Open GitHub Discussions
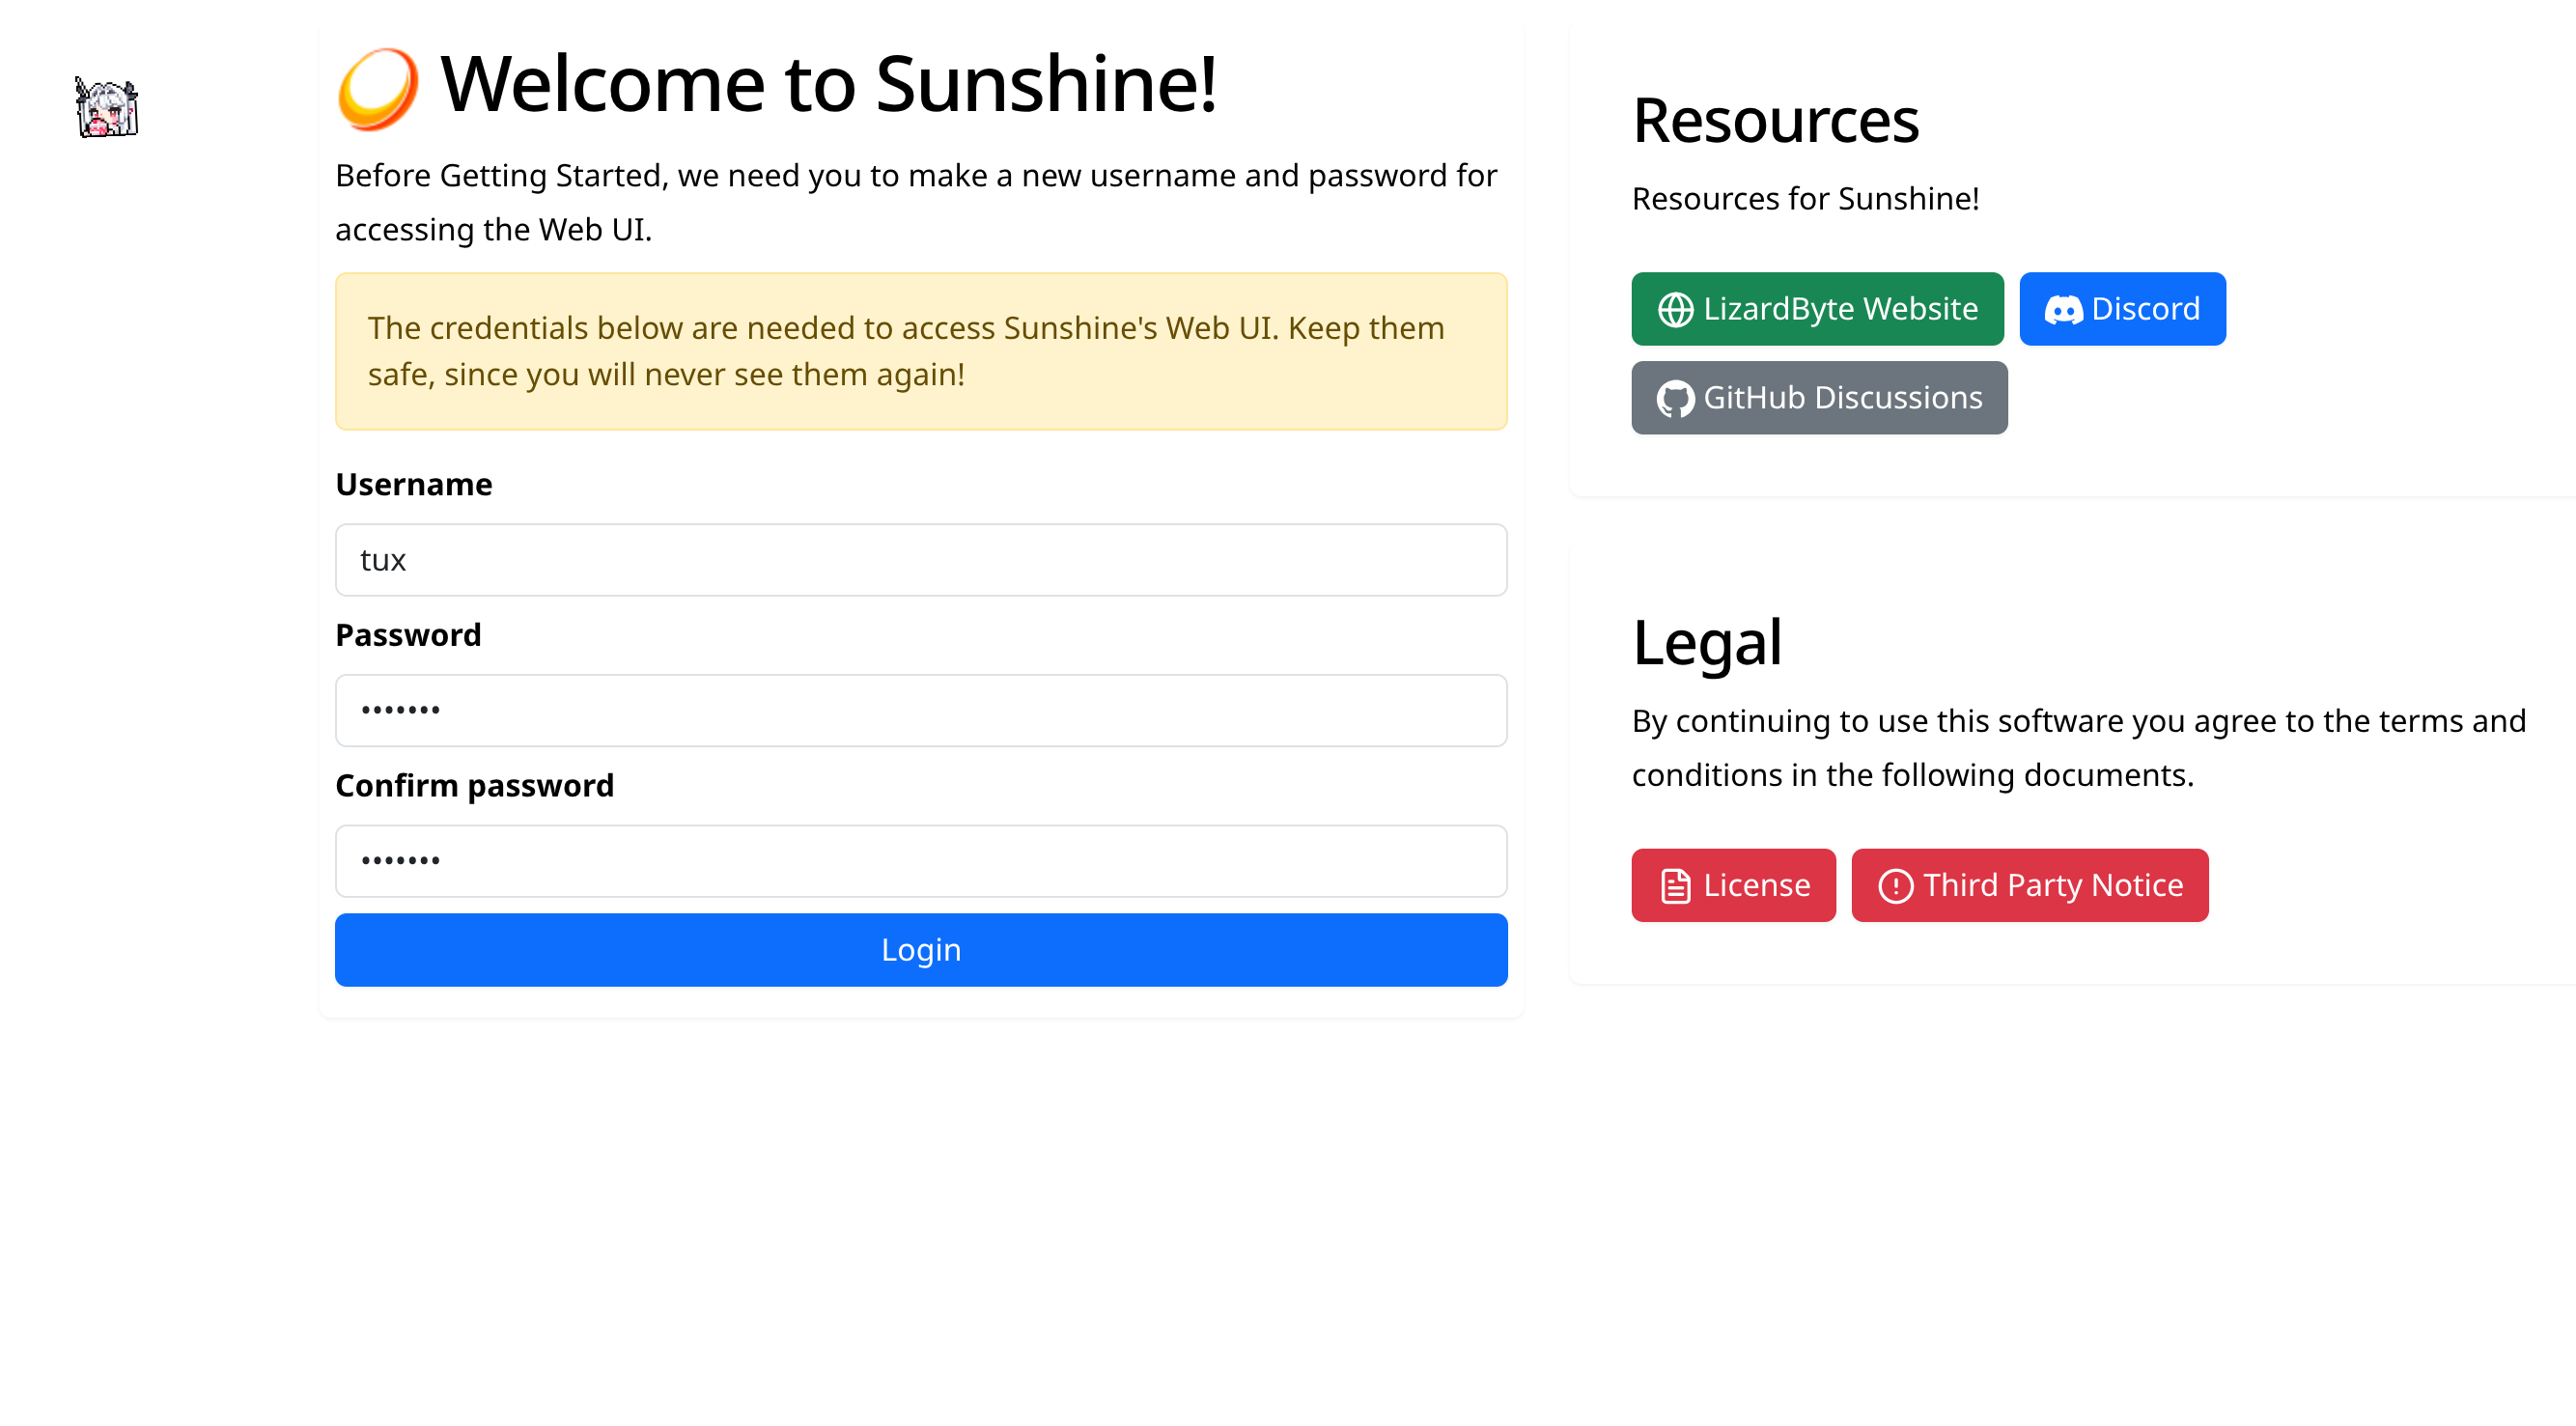The height and width of the screenshot is (1426, 2576). click(x=1819, y=398)
